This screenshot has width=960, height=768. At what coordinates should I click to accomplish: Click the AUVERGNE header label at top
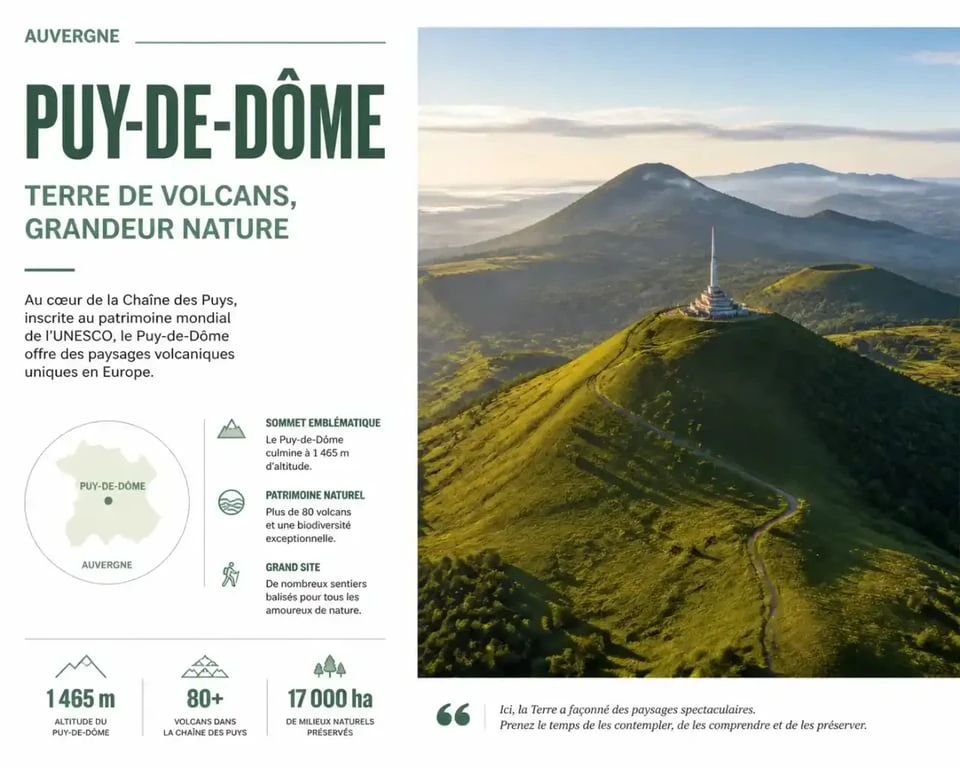[x=72, y=36]
